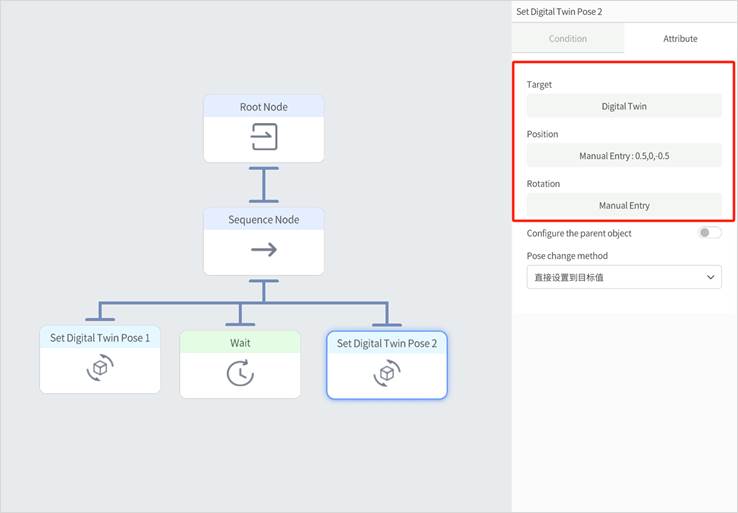
Task: Select the Set Digital Twin Pose 2 cube icon
Action: point(386,373)
